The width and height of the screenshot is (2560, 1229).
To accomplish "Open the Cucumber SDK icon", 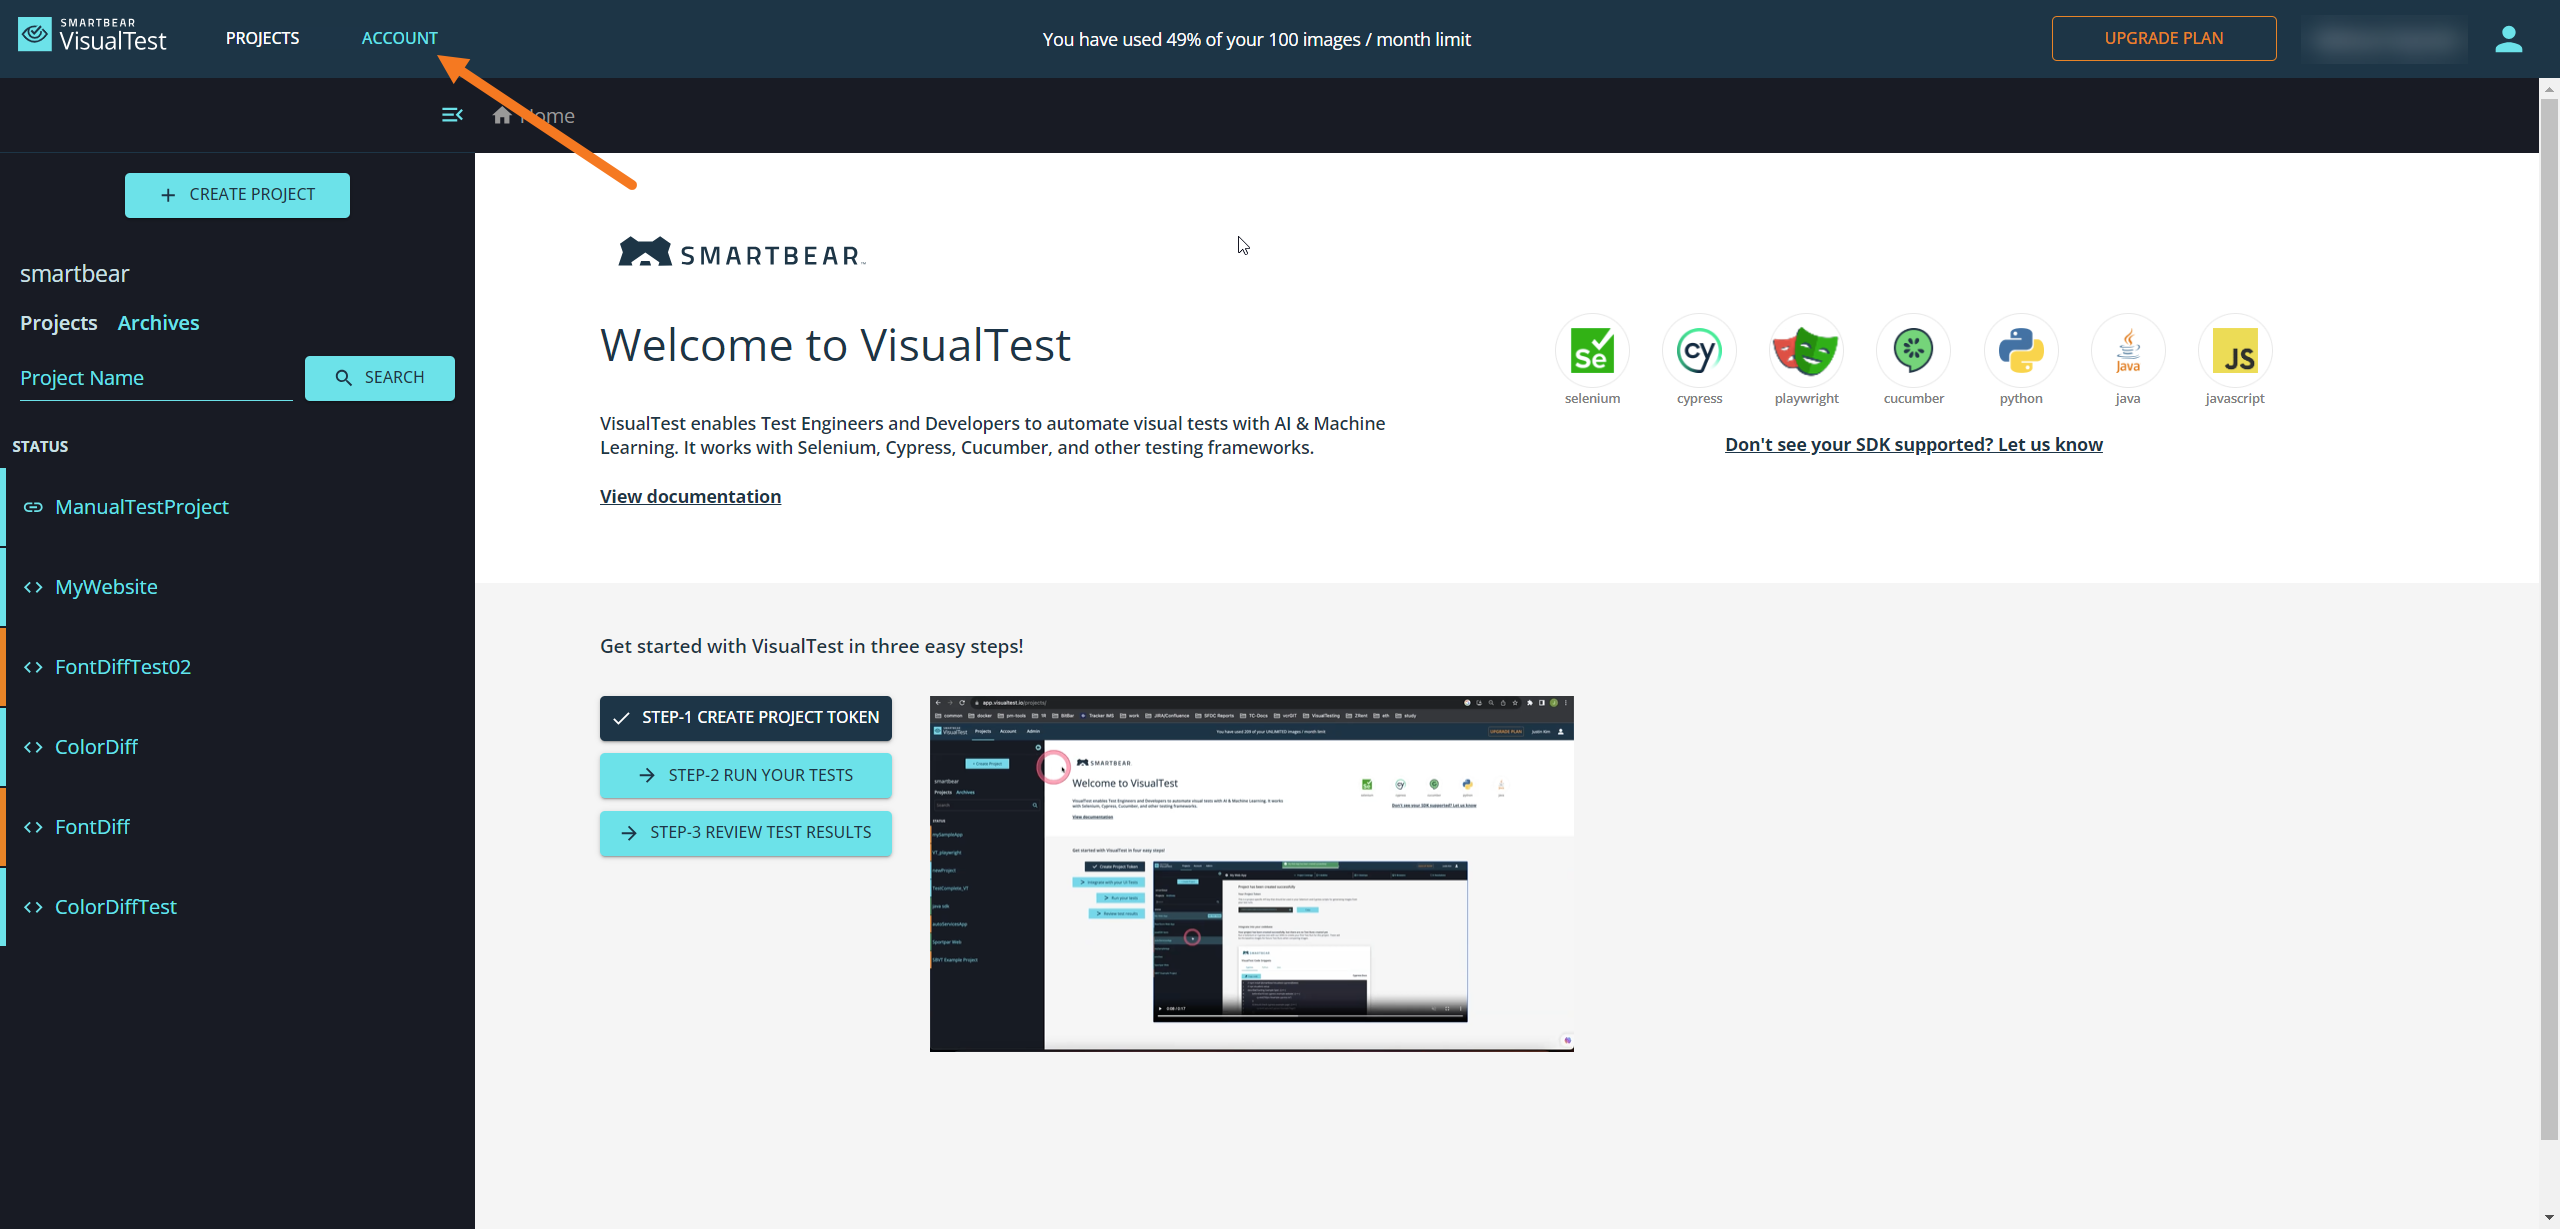I will coord(1913,351).
